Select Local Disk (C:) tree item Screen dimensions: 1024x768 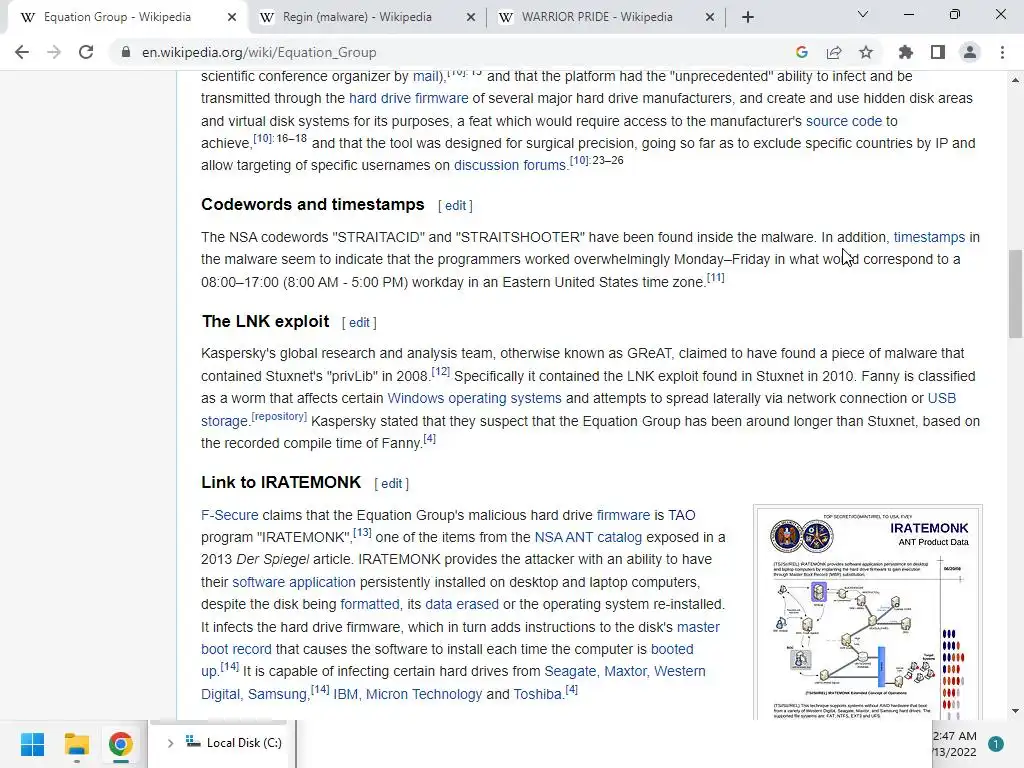pos(234,743)
